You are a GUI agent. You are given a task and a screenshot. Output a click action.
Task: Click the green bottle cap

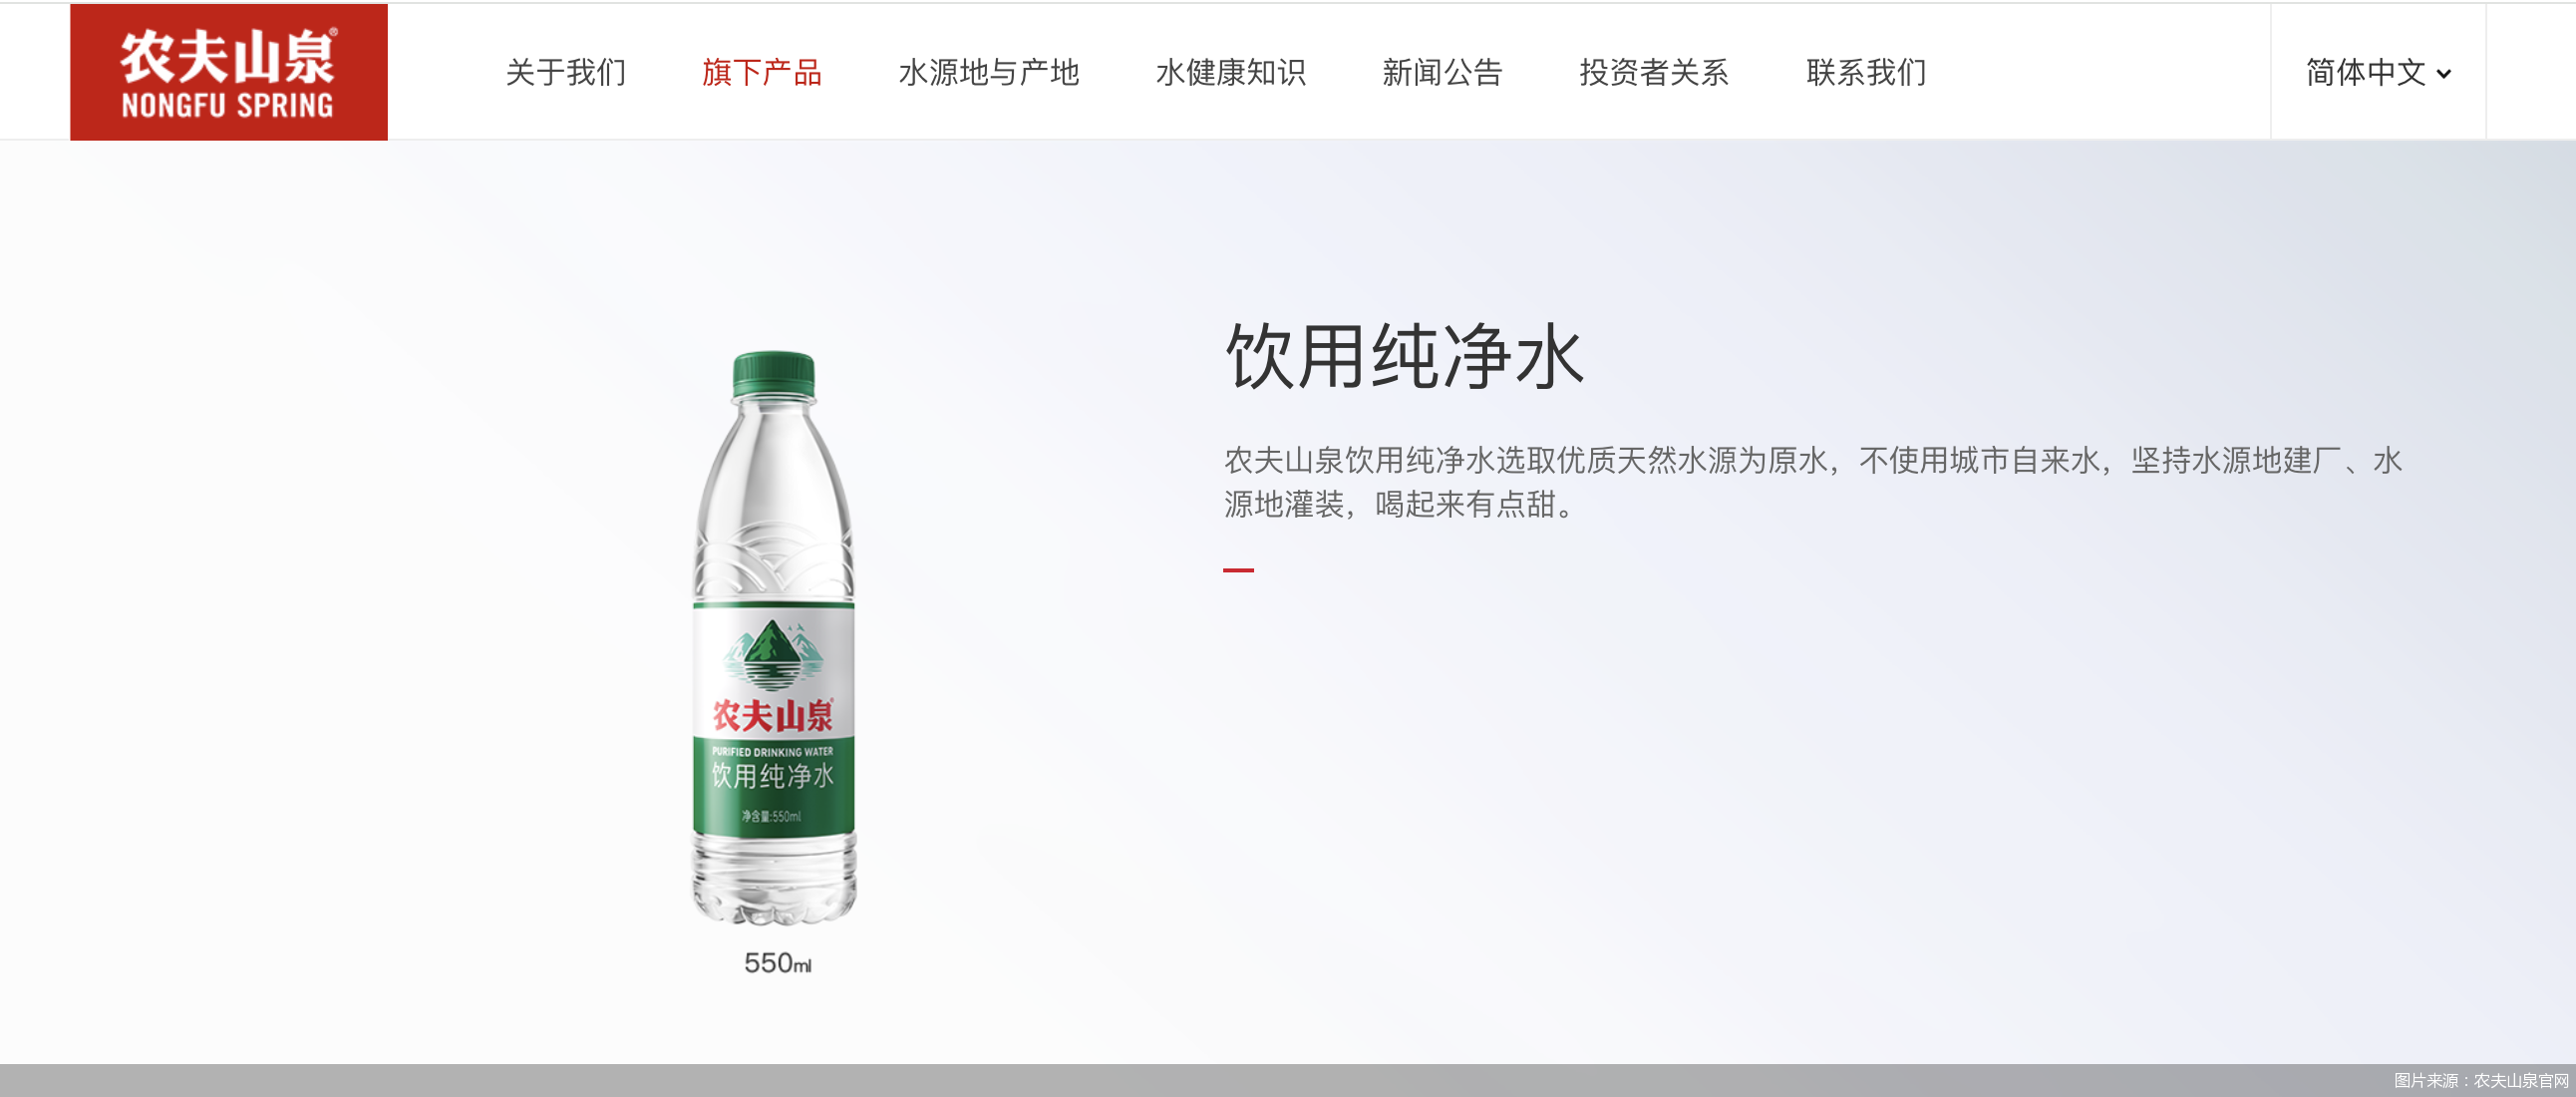pos(774,374)
